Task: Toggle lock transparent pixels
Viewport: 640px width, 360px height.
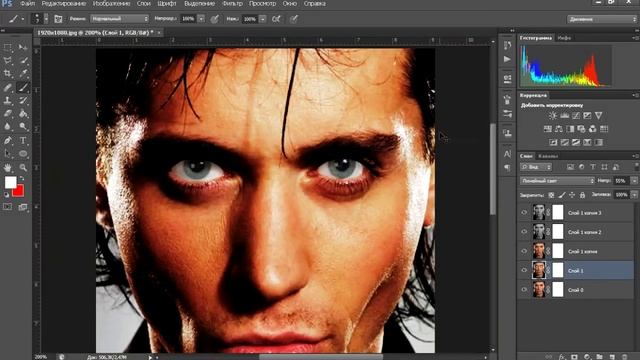Action: 551,195
